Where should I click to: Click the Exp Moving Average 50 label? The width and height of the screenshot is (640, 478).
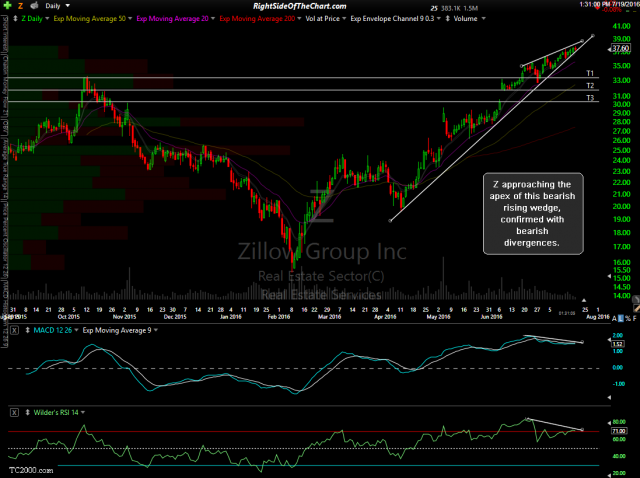89,18
